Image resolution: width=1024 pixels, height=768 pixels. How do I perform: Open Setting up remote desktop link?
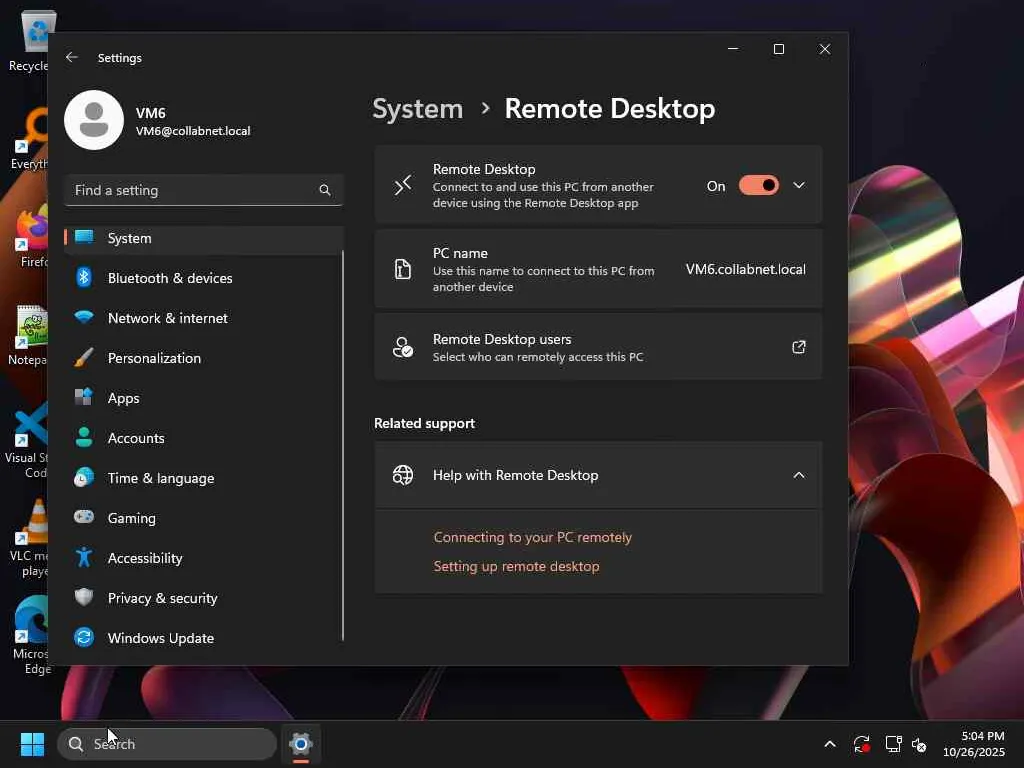(x=516, y=566)
